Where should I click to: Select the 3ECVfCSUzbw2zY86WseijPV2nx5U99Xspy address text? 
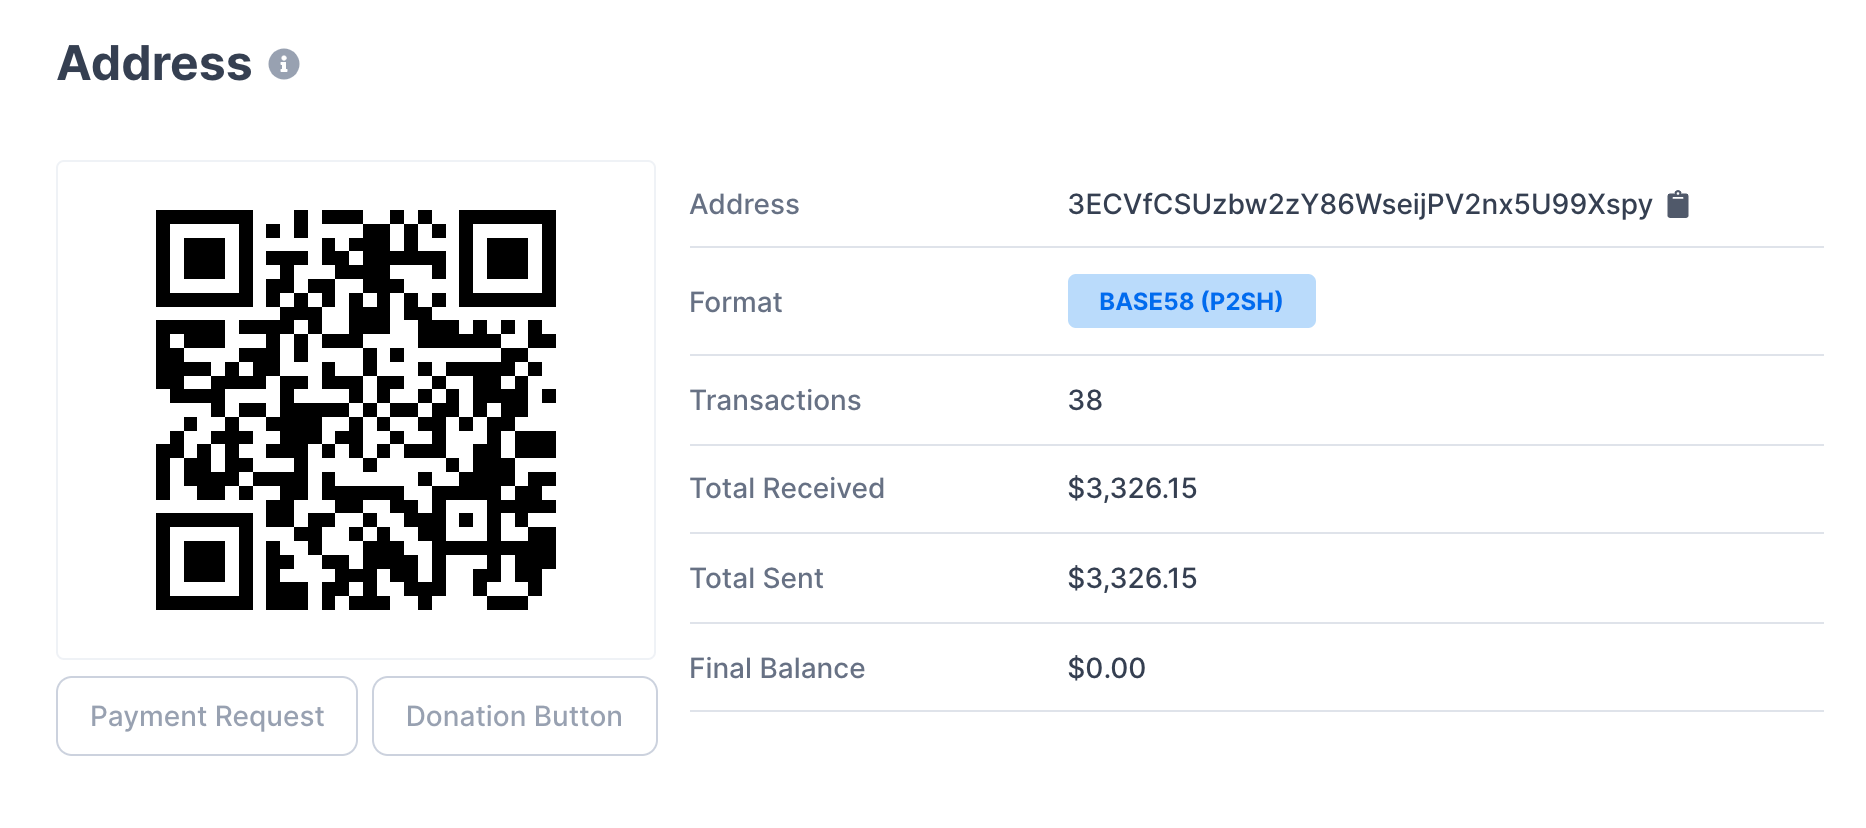pyautogui.click(x=1359, y=204)
